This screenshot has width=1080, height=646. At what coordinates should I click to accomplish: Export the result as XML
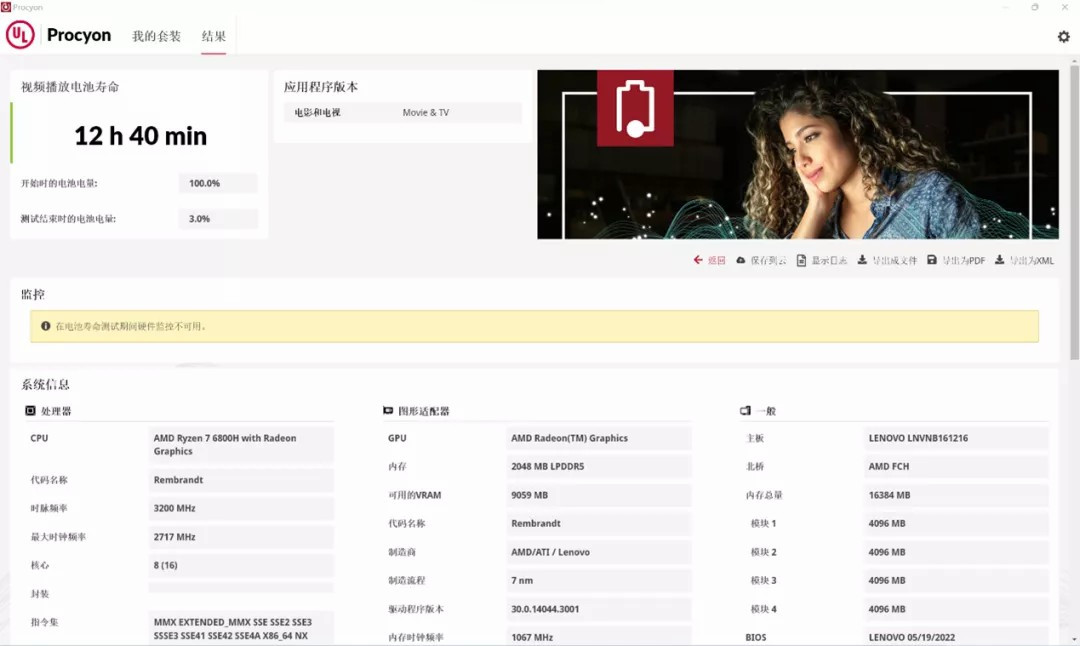(1024, 260)
